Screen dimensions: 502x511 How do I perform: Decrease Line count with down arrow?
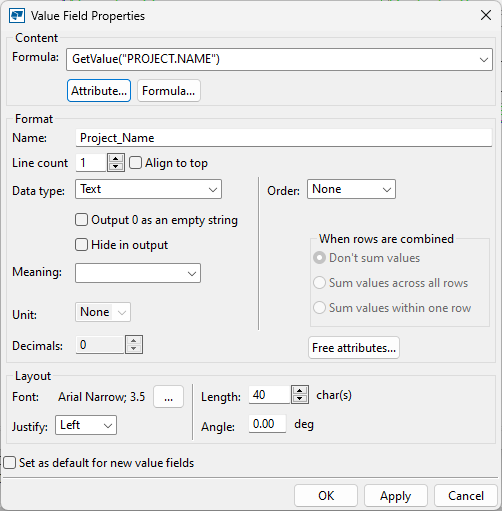pos(116,167)
